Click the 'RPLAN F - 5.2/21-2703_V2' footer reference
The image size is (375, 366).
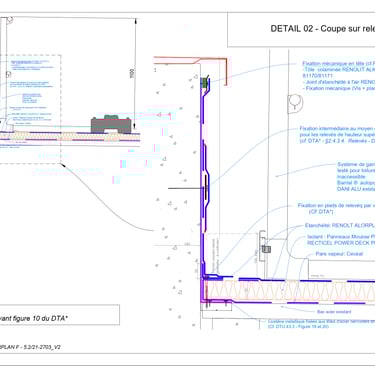point(30,347)
